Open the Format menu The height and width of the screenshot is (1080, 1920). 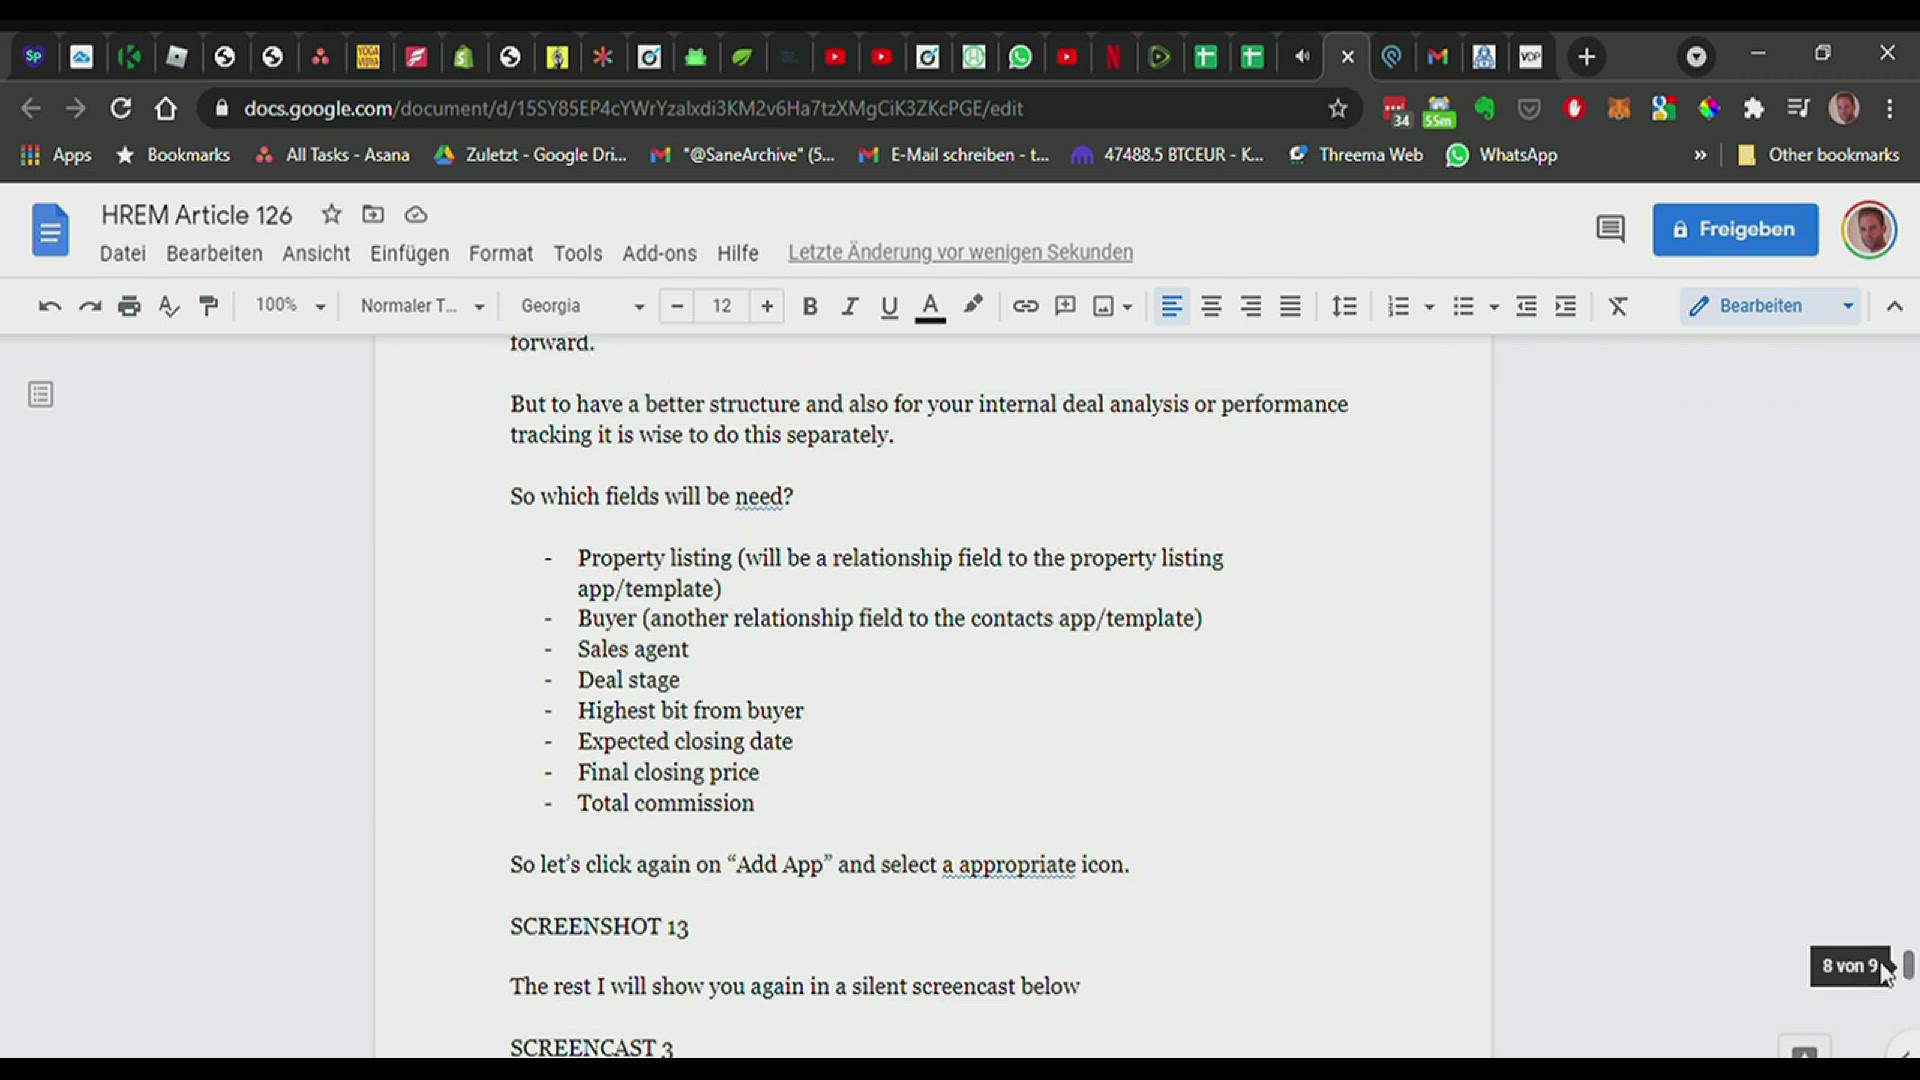(x=500, y=253)
